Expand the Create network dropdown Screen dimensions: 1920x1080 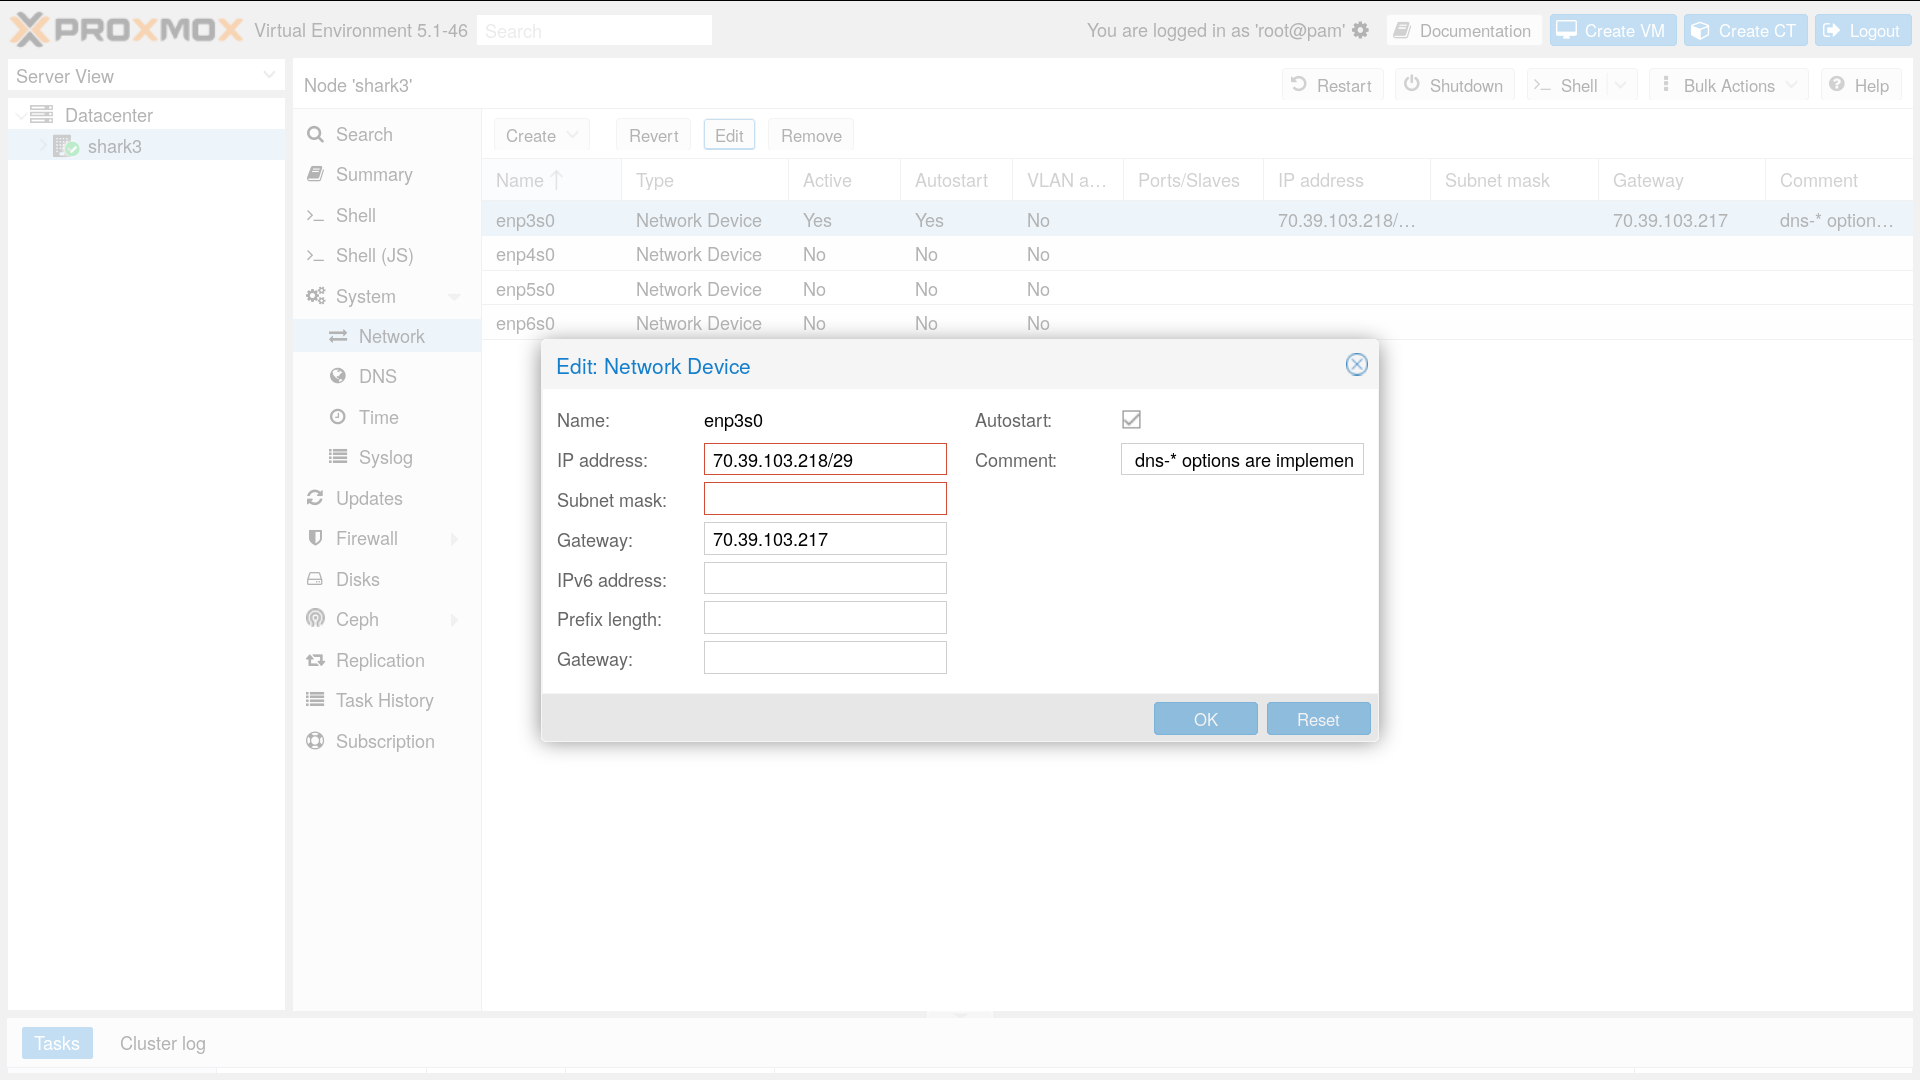tap(541, 136)
